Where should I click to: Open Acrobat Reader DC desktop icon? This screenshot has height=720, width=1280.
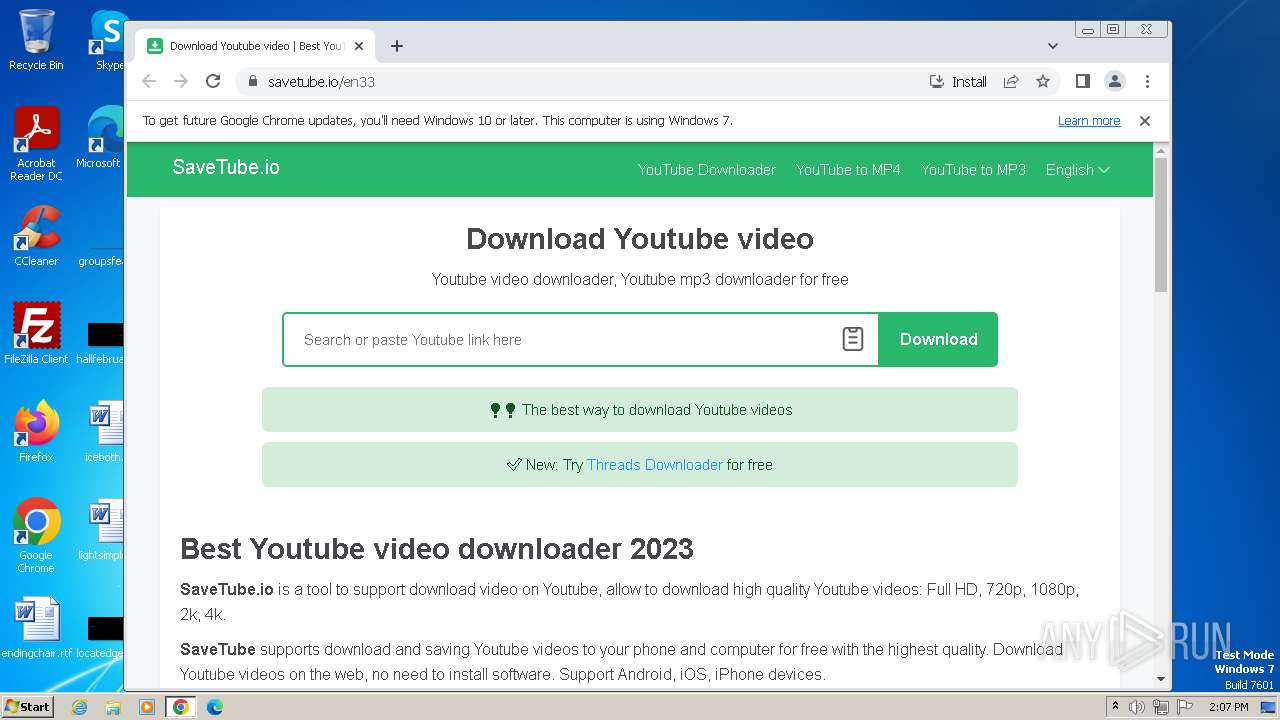(x=36, y=144)
